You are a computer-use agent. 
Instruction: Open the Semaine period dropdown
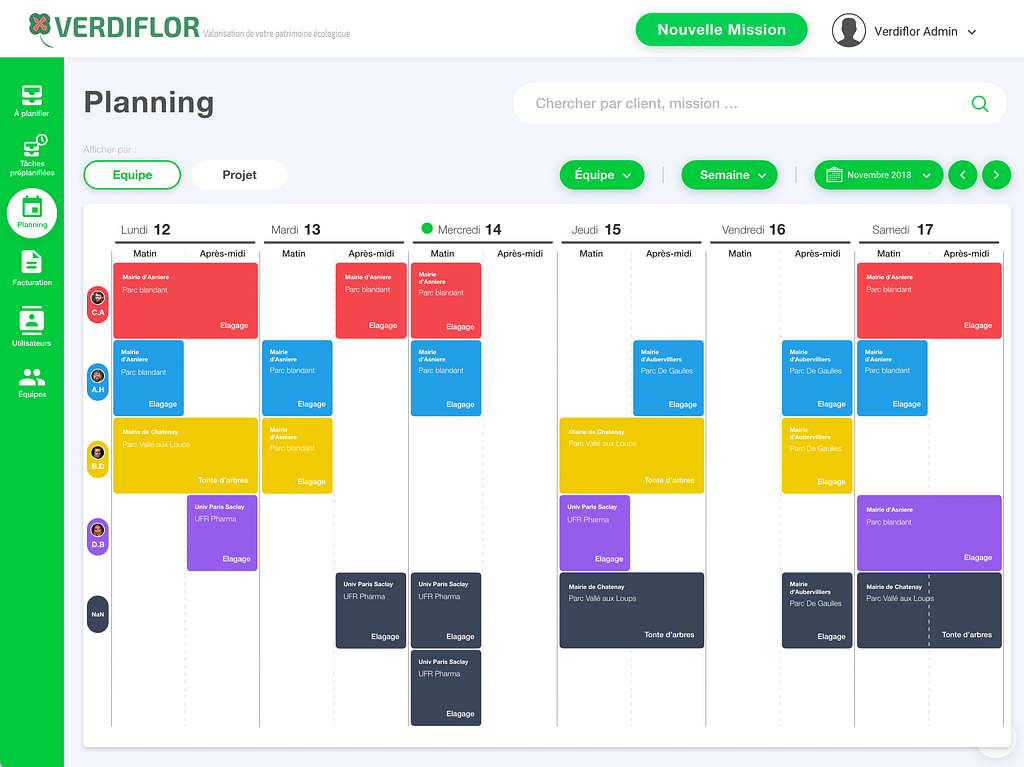click(729, 175)
